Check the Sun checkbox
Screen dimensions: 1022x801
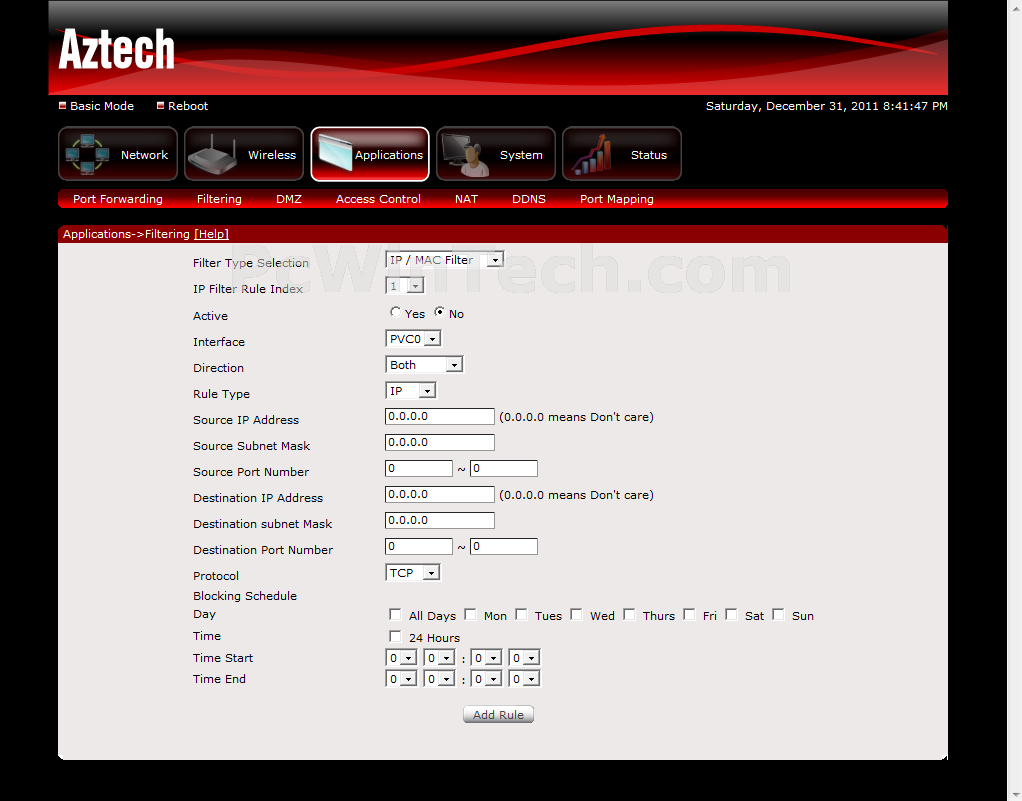coord(778,615)
